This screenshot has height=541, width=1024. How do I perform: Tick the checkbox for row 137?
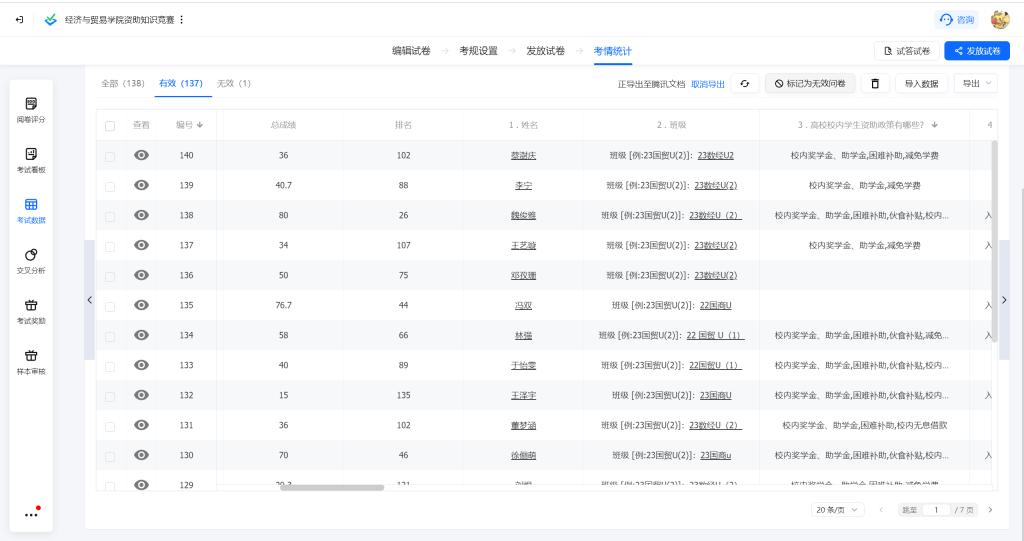pos(110,246)
